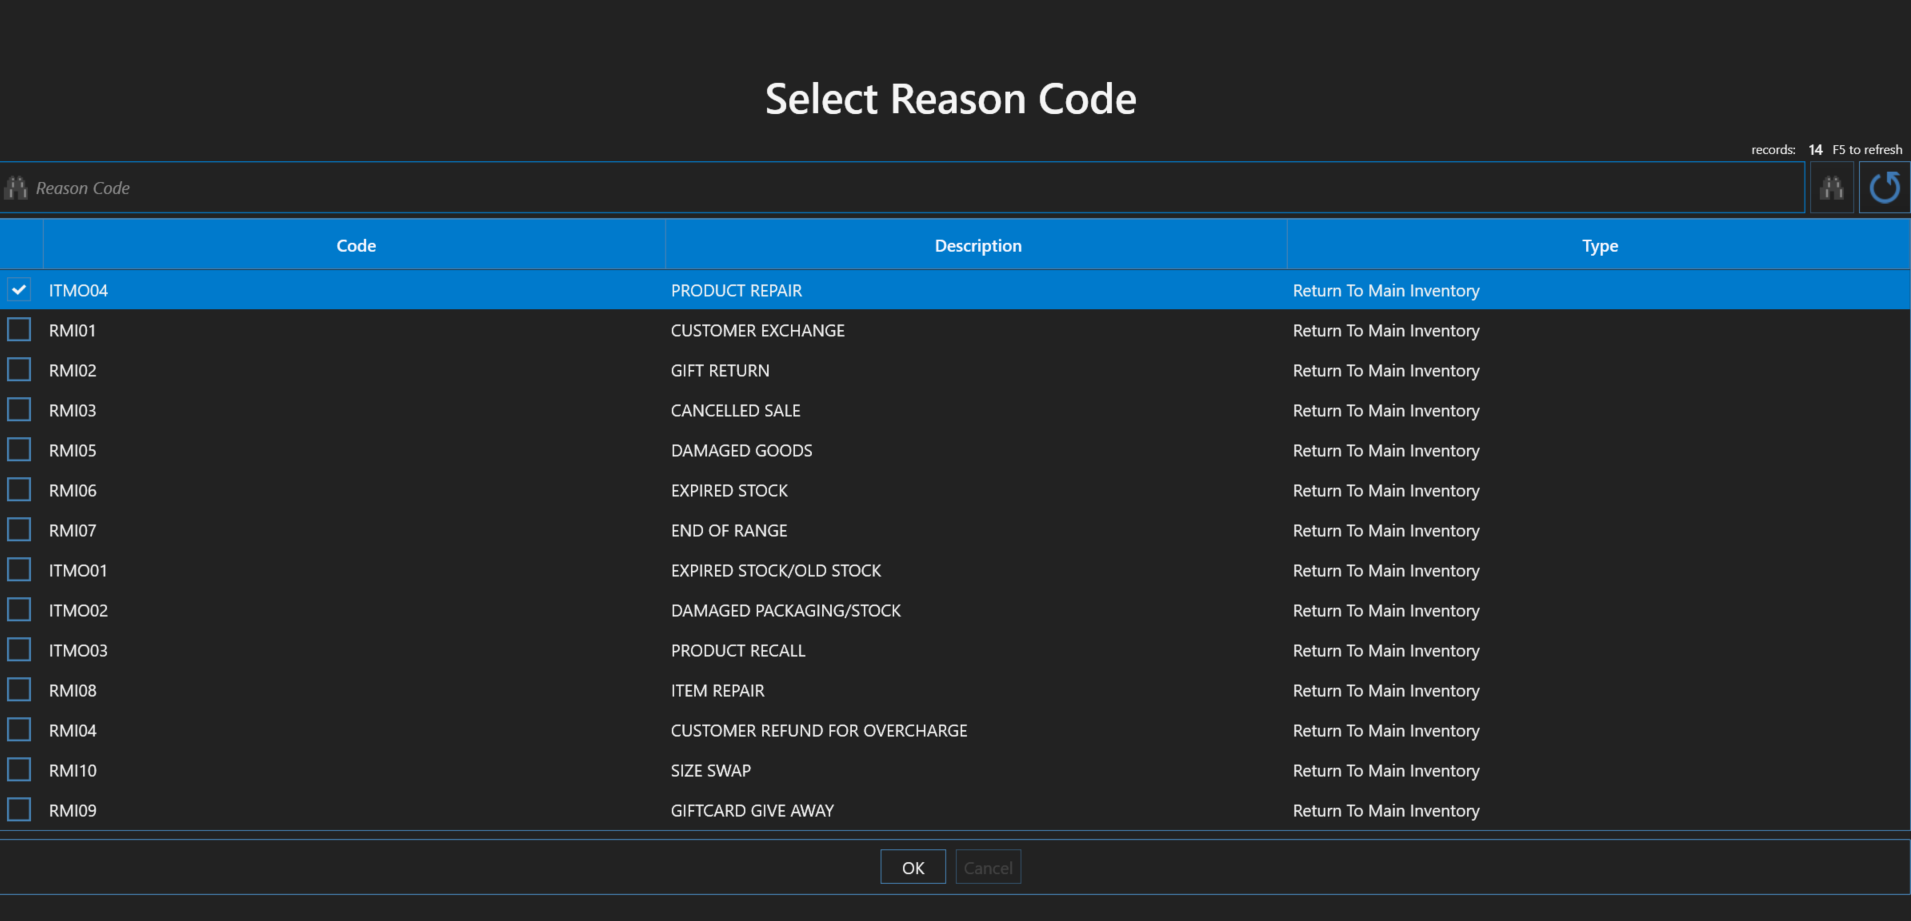Check the RMI03 row checkbox
Screen dimensions: 1911x921
pyautogui.click(x=19, y=410)
